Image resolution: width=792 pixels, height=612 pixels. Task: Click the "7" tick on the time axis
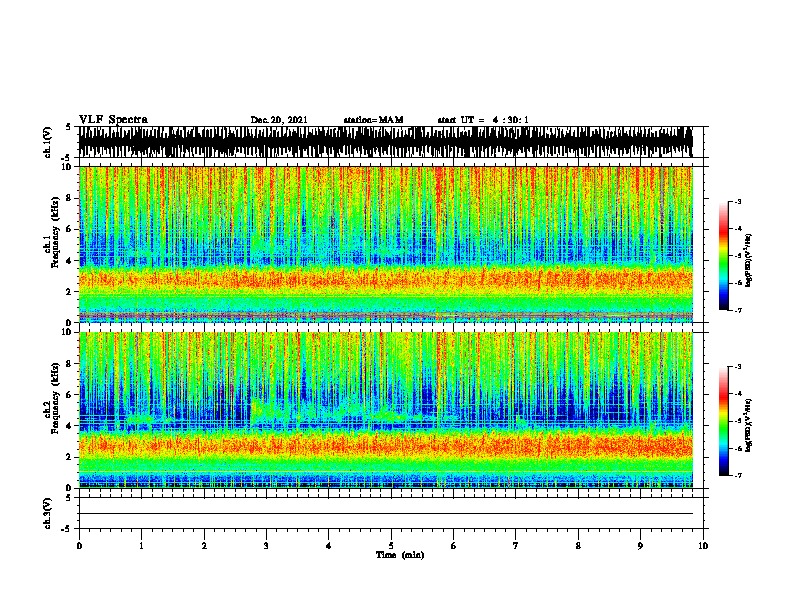pos(516,546)
